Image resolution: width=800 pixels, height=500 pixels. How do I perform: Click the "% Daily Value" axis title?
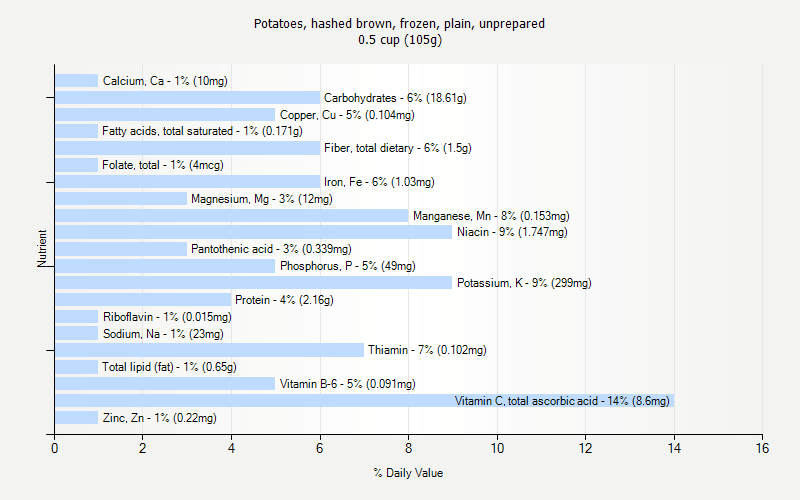[x=408, y=473]
